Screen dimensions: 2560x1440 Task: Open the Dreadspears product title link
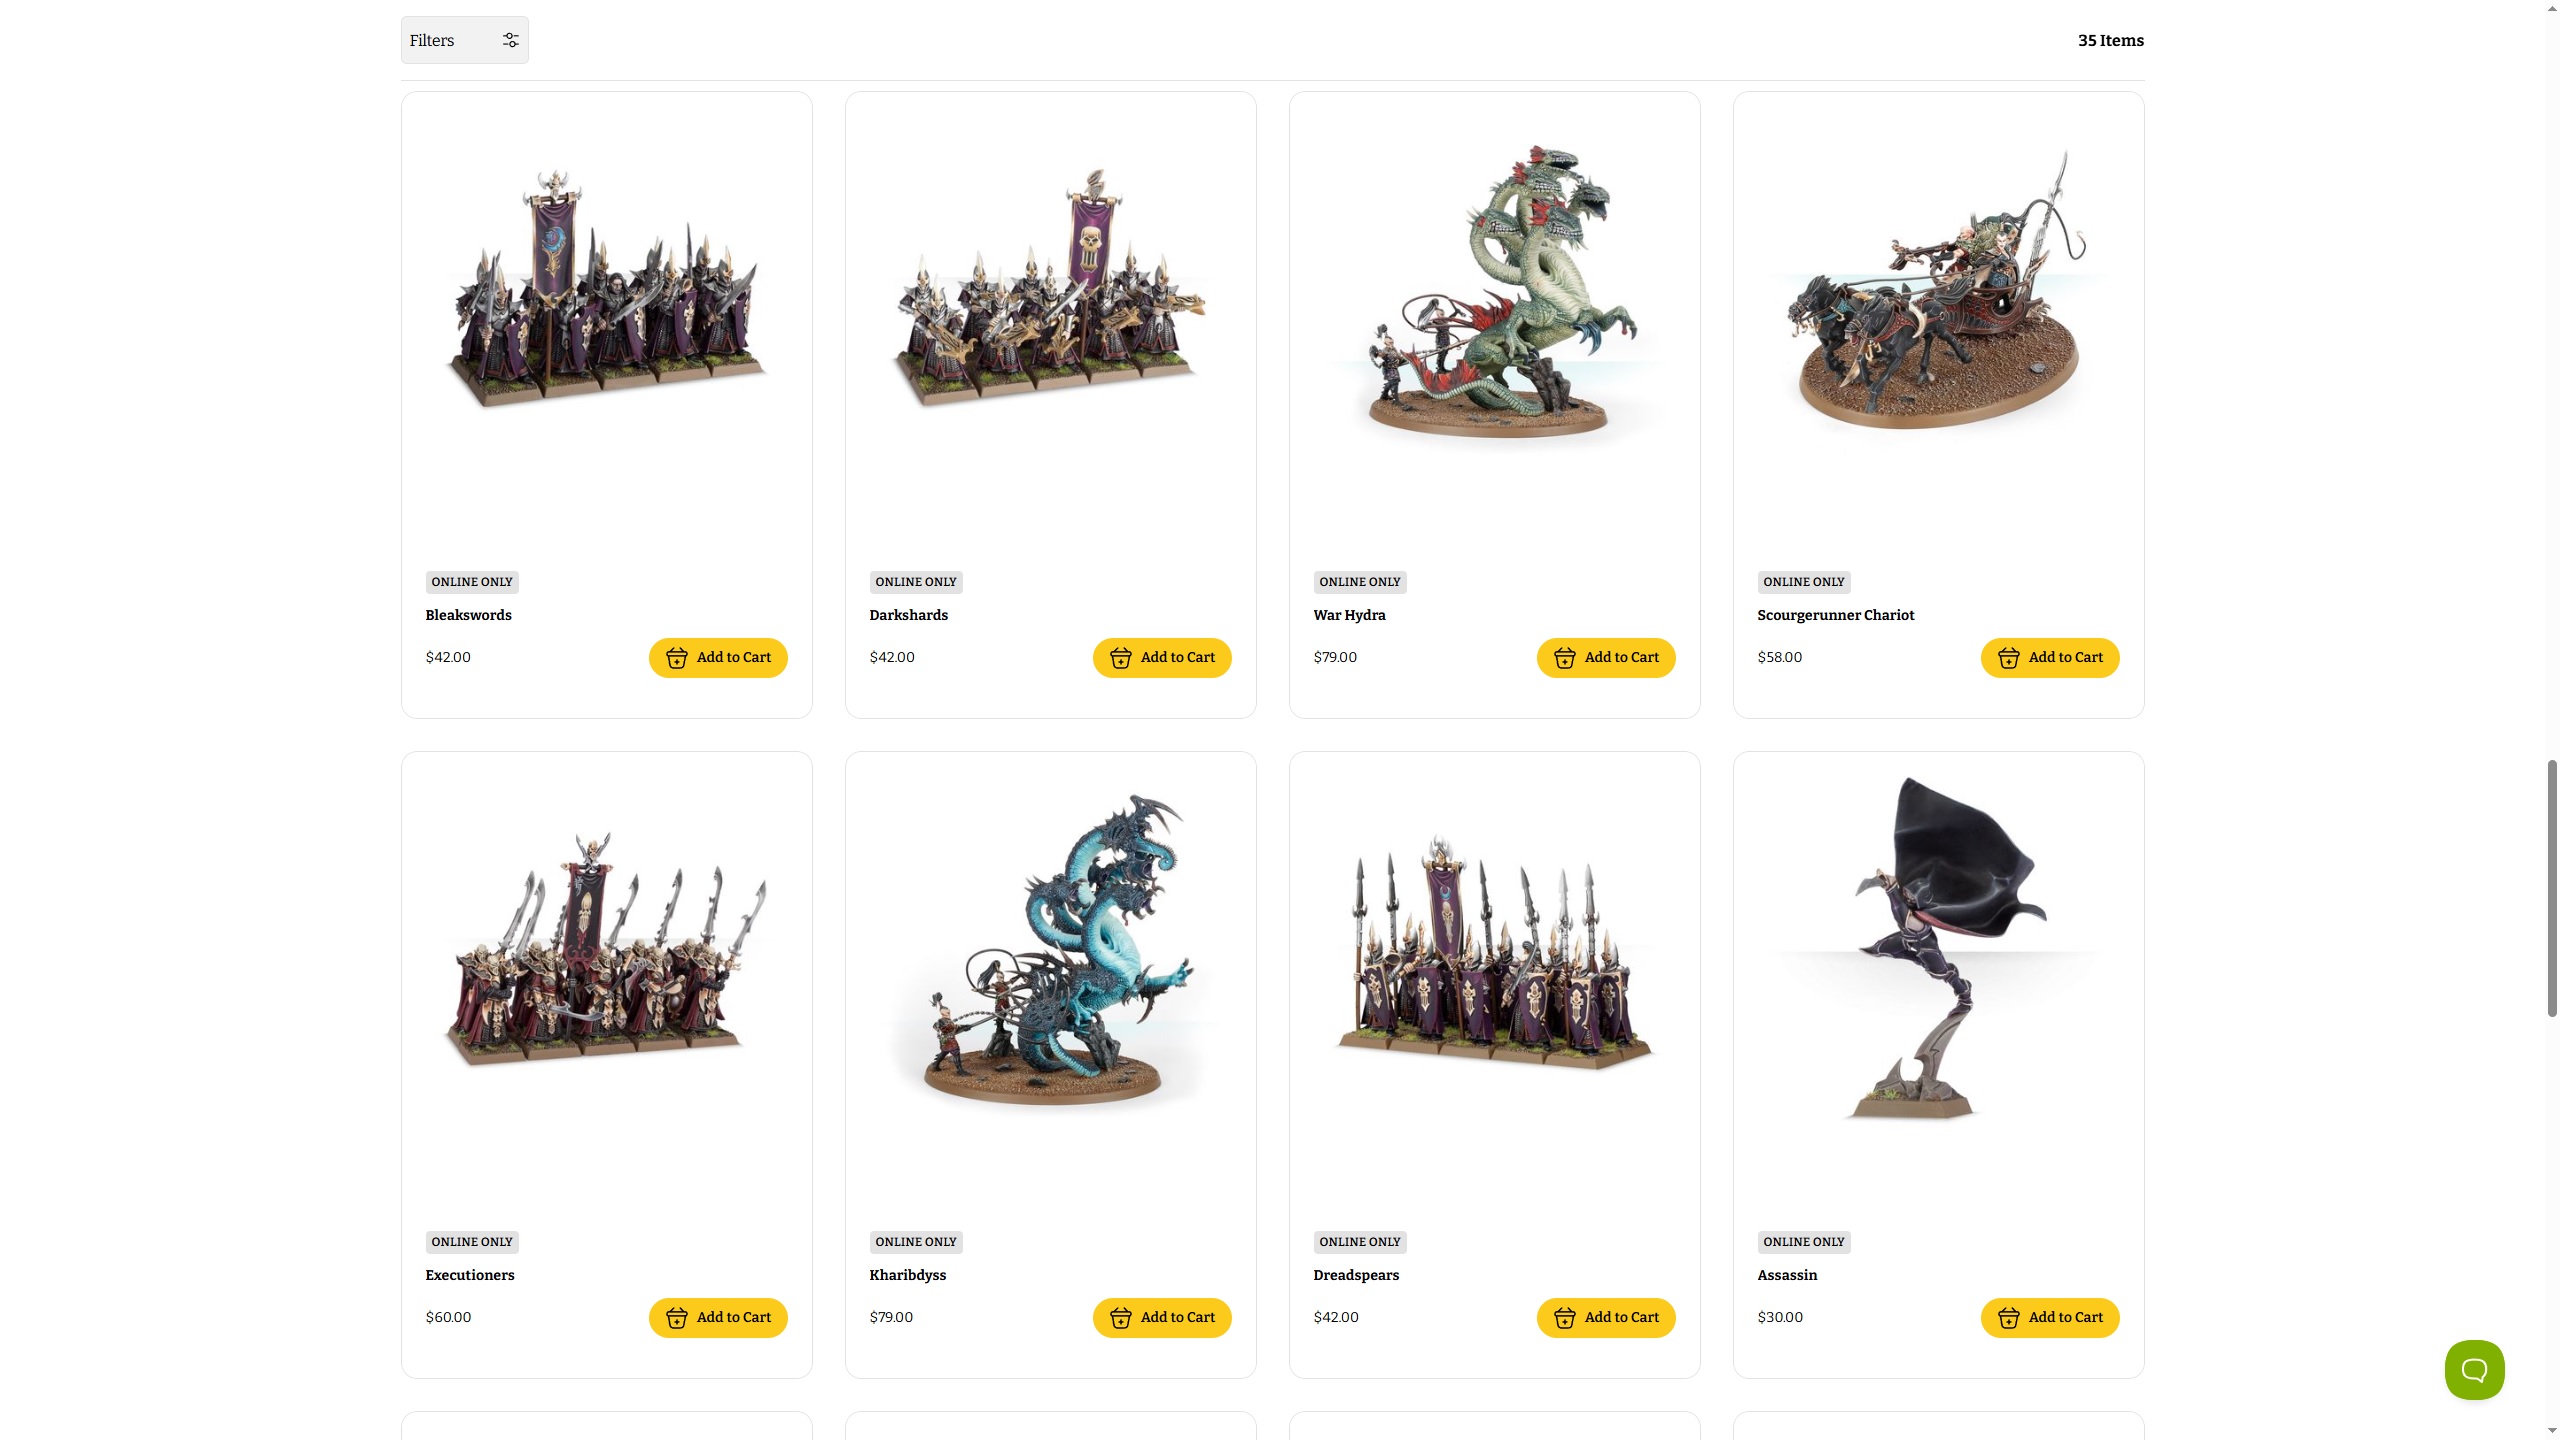point(1356,1275)
